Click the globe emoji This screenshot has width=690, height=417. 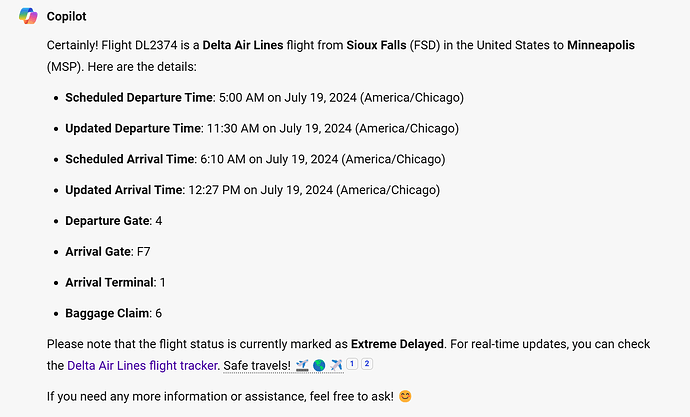pos(319,366)
